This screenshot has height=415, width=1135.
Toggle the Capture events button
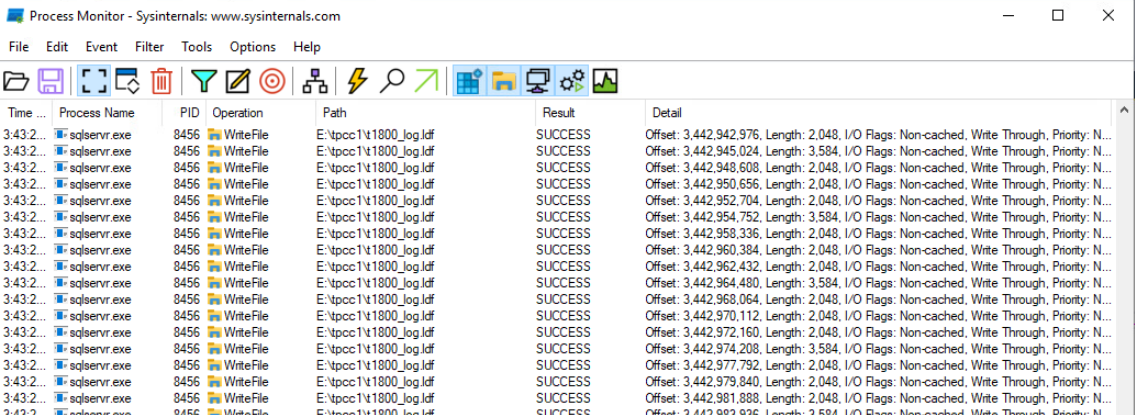[x=94, y=81]
